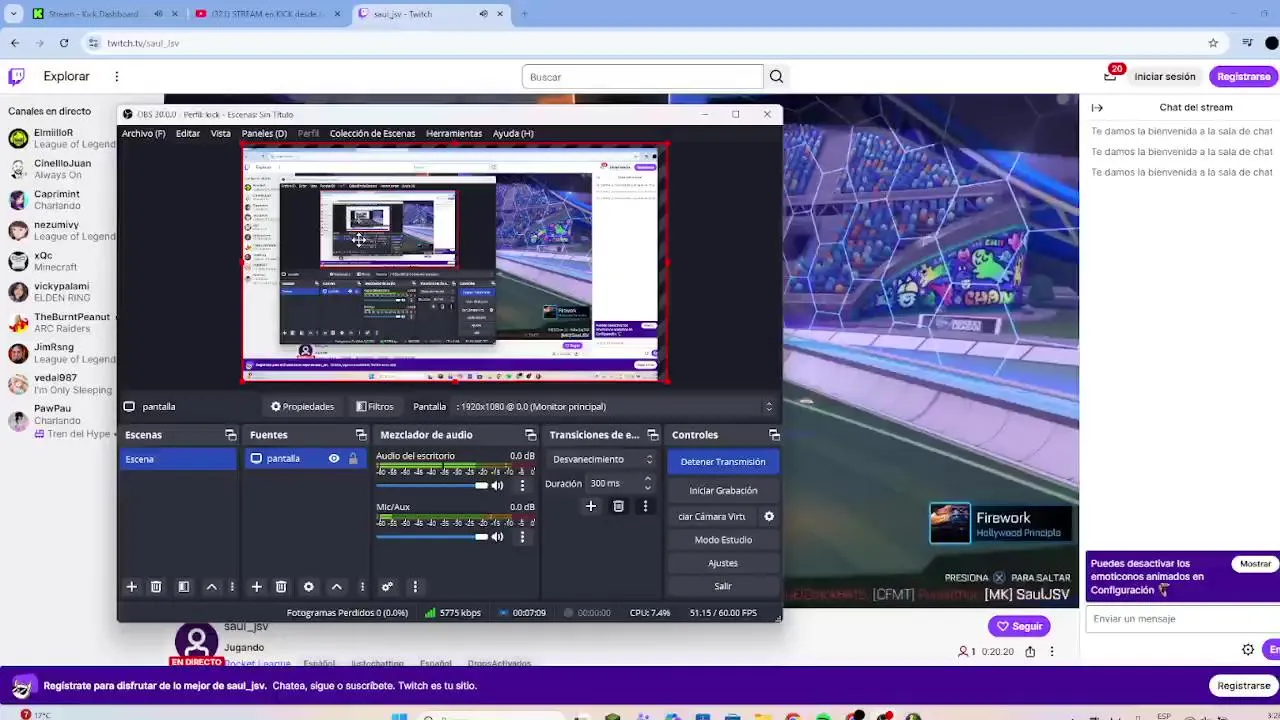The height and width of the screenshot is (720, 1280).
Task: Set Mic/Aux volume slider
Action: point(432,537)
